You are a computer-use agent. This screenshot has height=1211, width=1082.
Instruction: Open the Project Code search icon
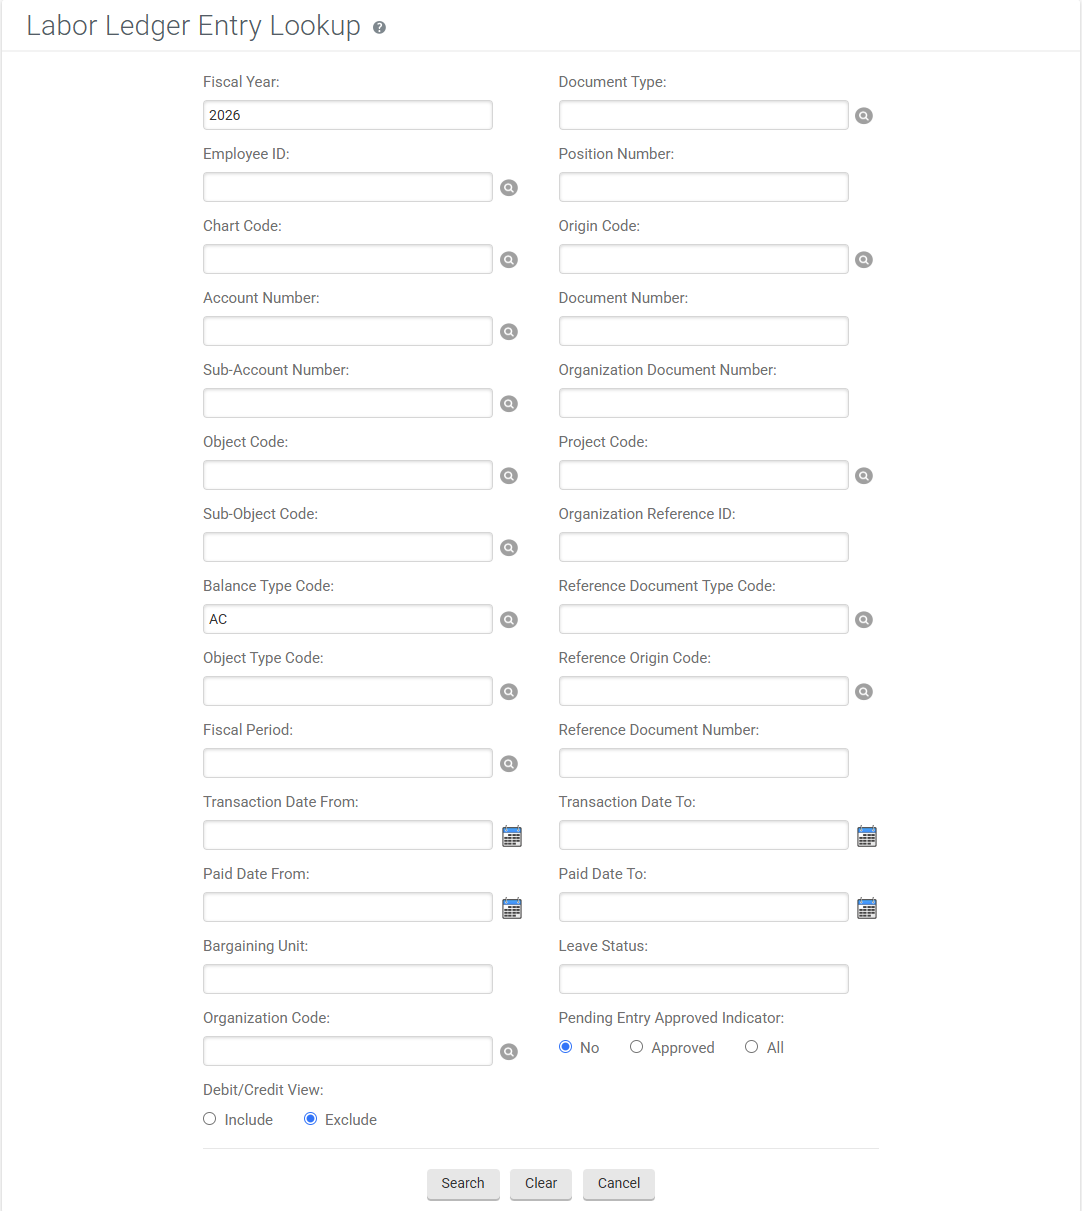click(864, 476)
